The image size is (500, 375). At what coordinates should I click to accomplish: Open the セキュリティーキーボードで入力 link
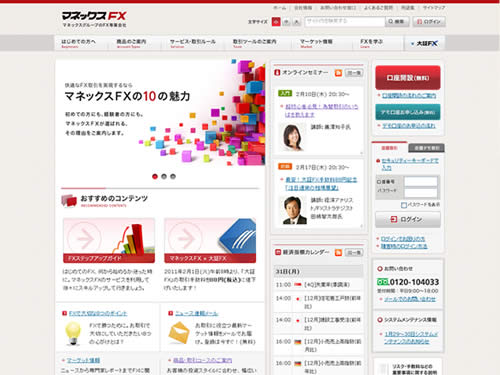click(410, 164)
